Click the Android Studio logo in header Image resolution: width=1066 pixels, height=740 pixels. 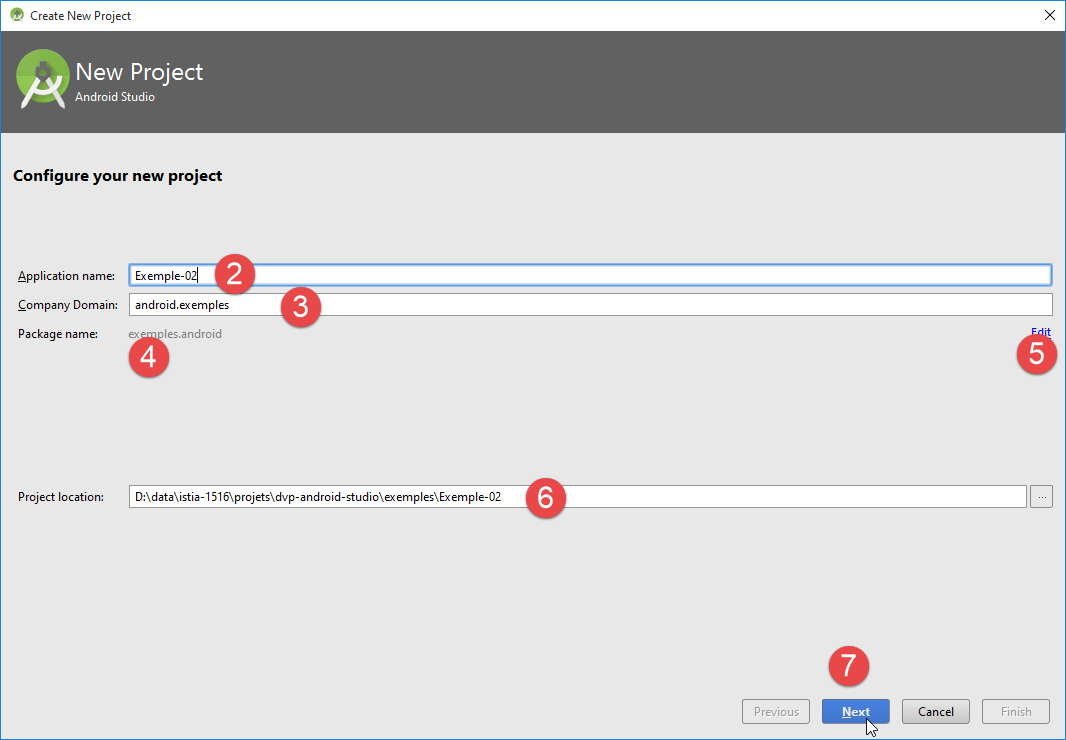(43, 81)
